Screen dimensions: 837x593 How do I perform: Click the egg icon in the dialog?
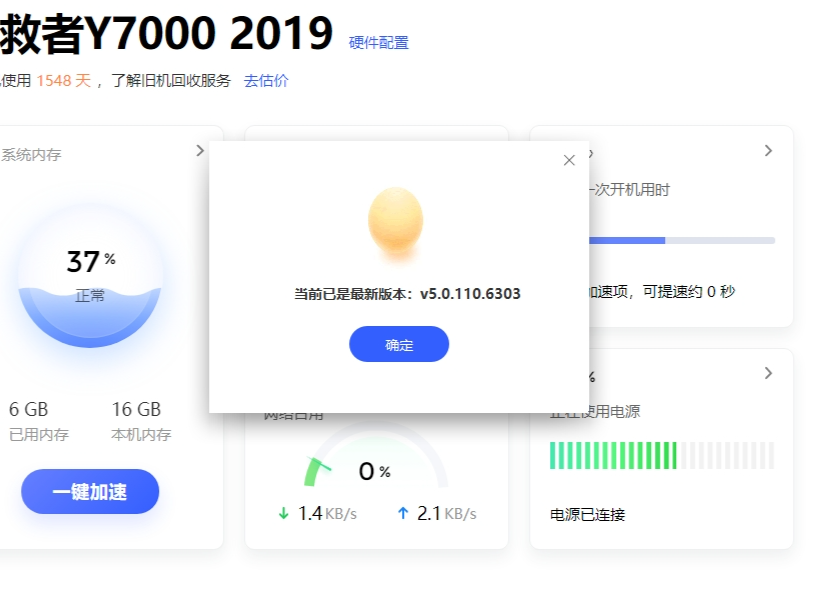click(396, 219)
